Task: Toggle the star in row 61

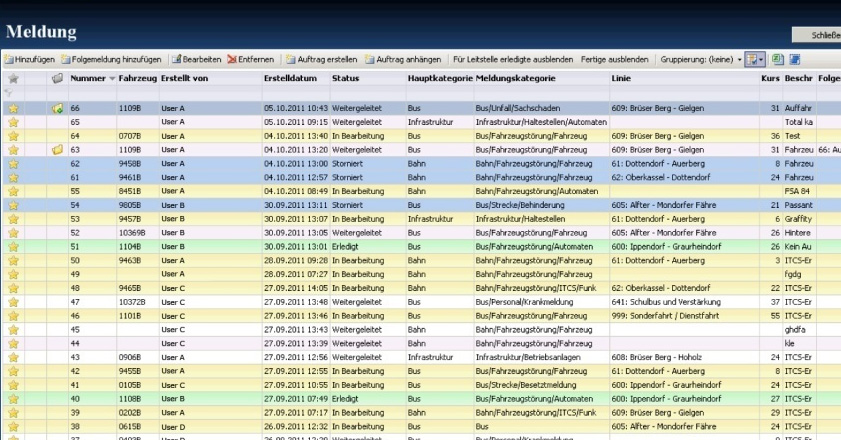Action: tap(13, 178)
